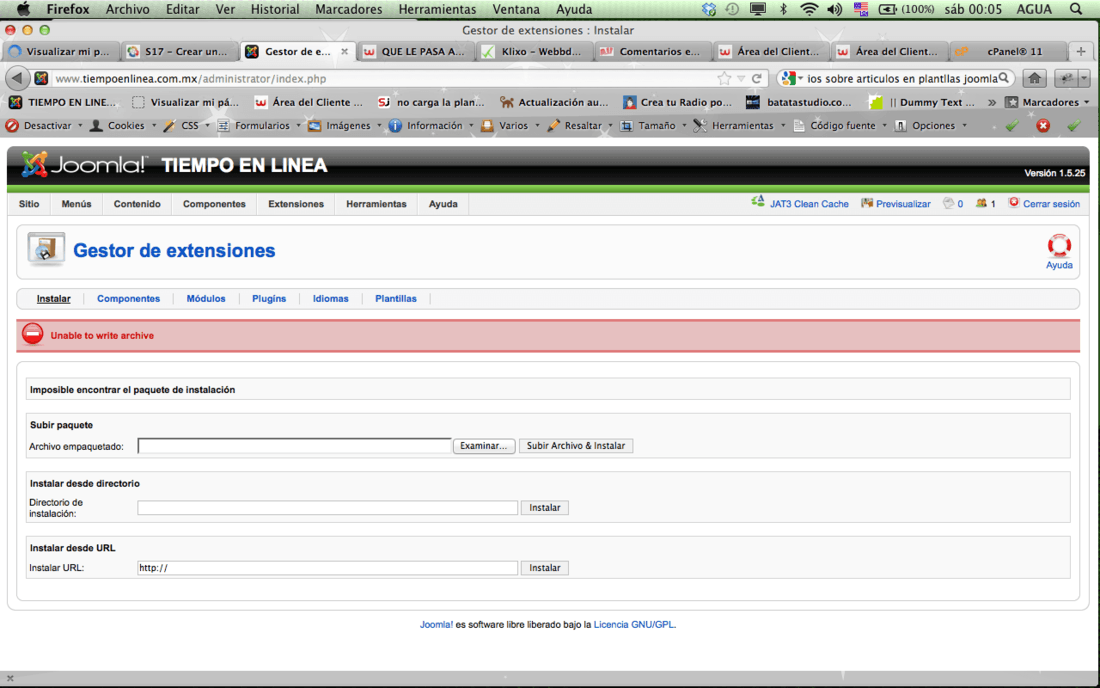Follow the Licencia GNU/GPL link
This screenshot has width=1100, height=688.
[x=634, y=625]
